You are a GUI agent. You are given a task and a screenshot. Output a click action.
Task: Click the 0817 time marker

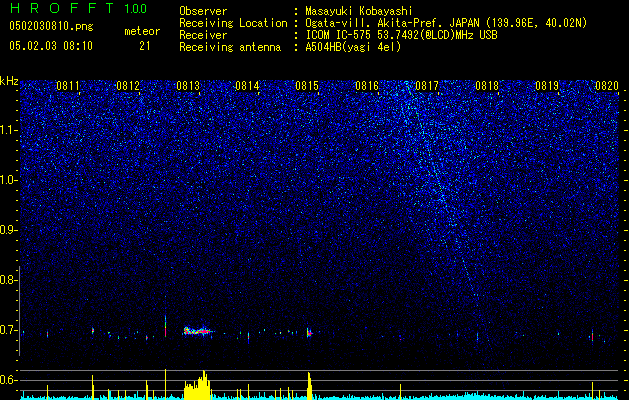[427, 86]
